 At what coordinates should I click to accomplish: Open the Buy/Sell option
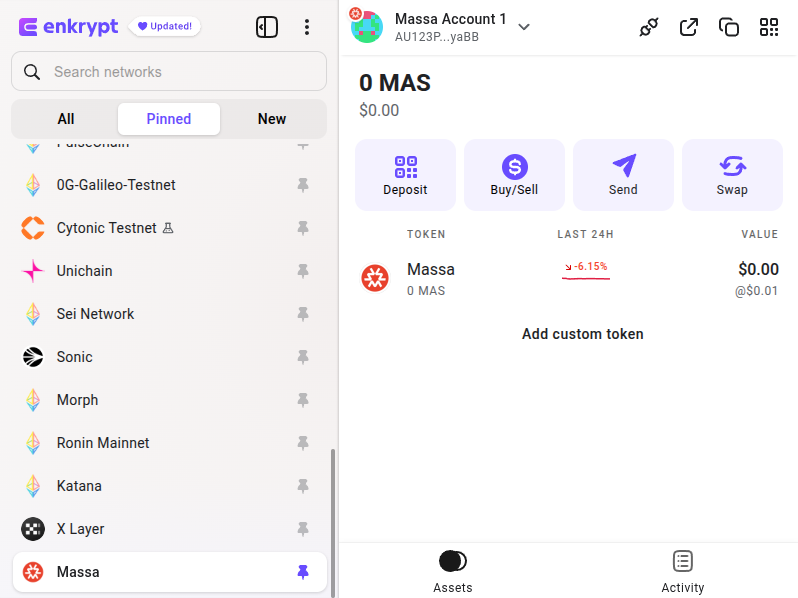(x=514, y=175)
